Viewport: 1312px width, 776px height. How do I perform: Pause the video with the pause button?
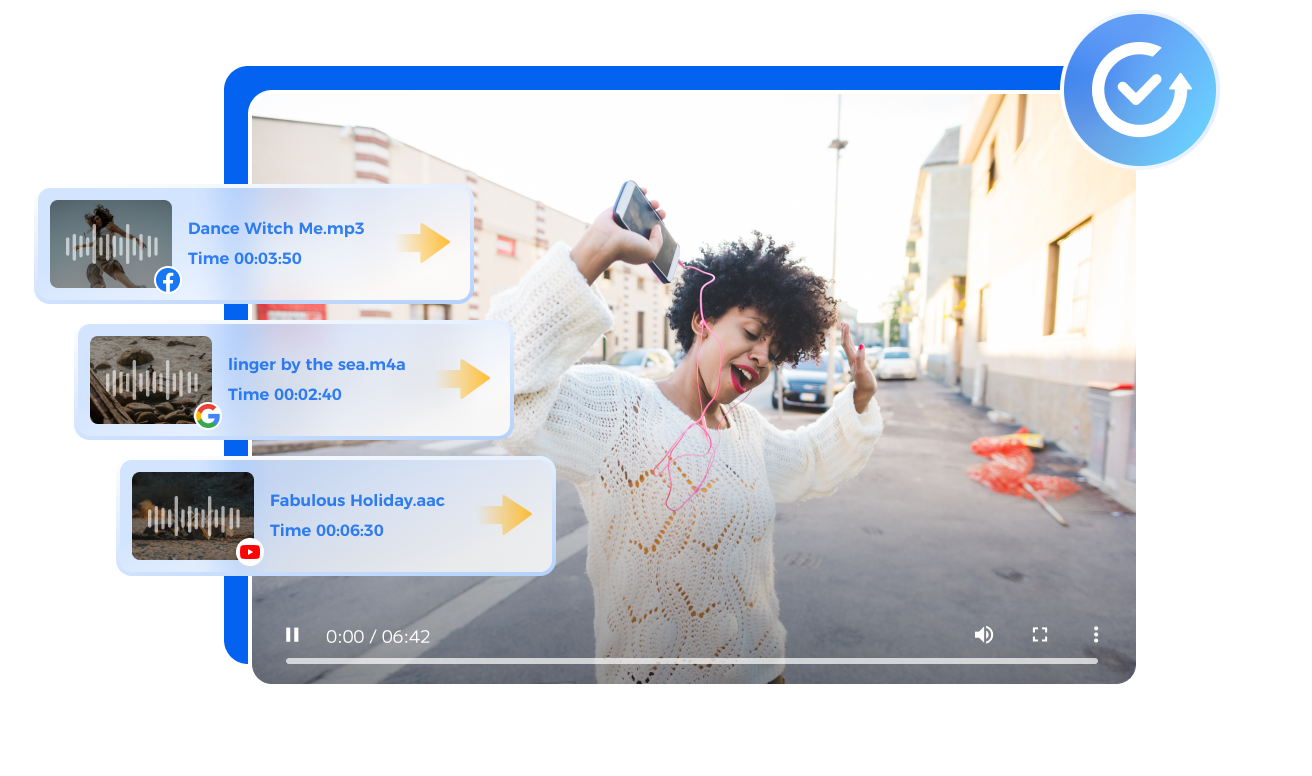(x=292, y=635)
